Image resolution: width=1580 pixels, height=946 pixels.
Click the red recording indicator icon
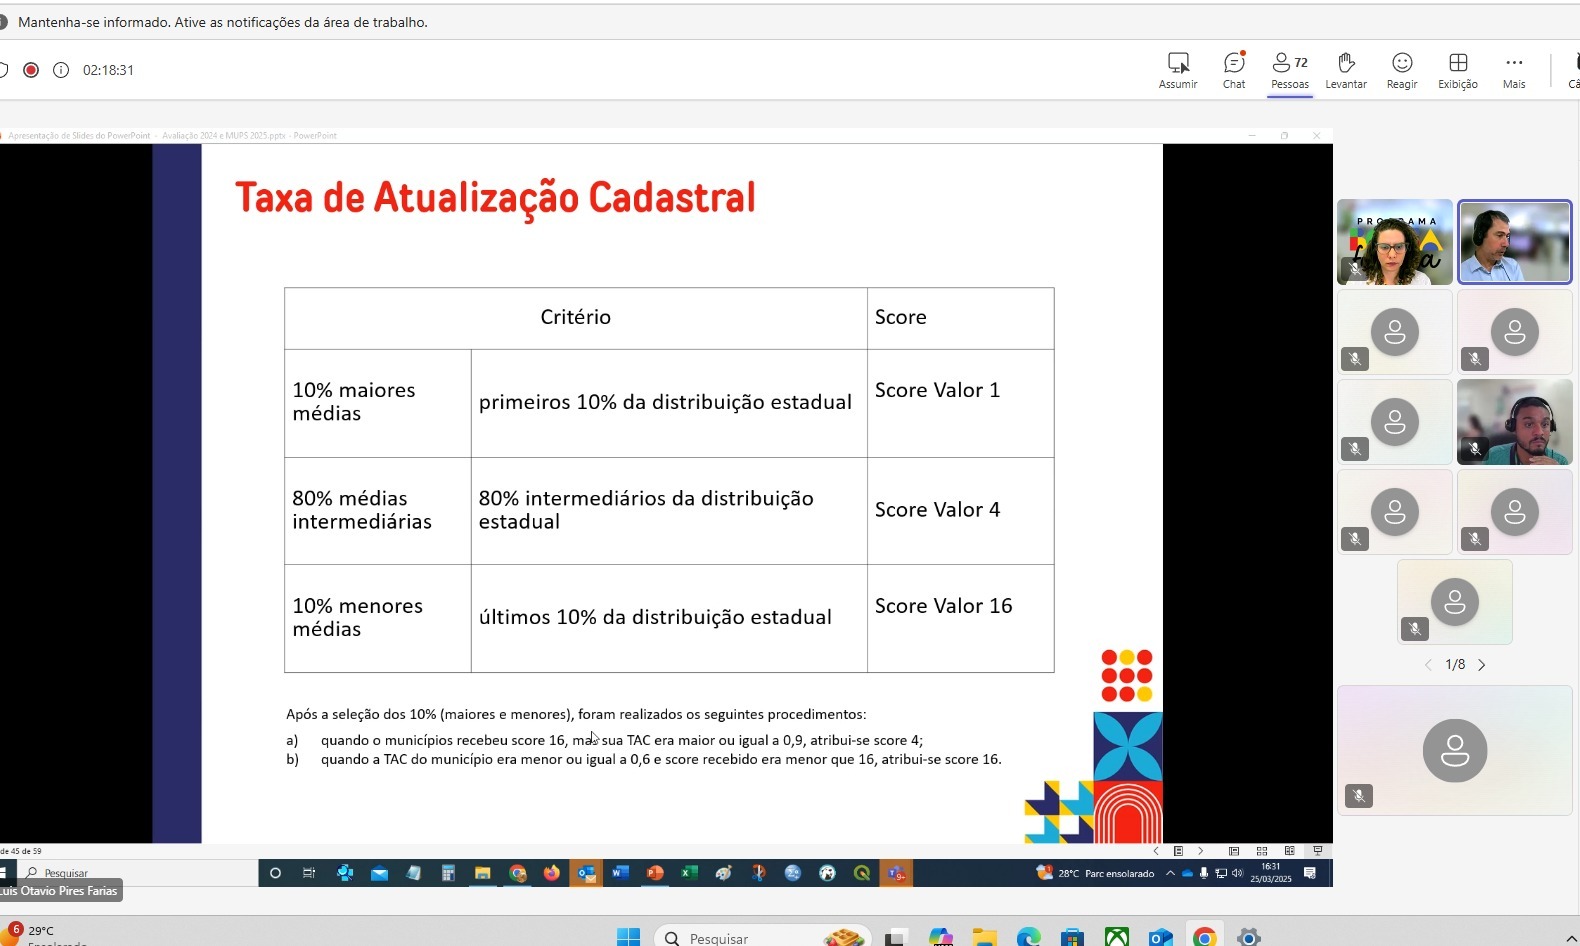point(31,70)
